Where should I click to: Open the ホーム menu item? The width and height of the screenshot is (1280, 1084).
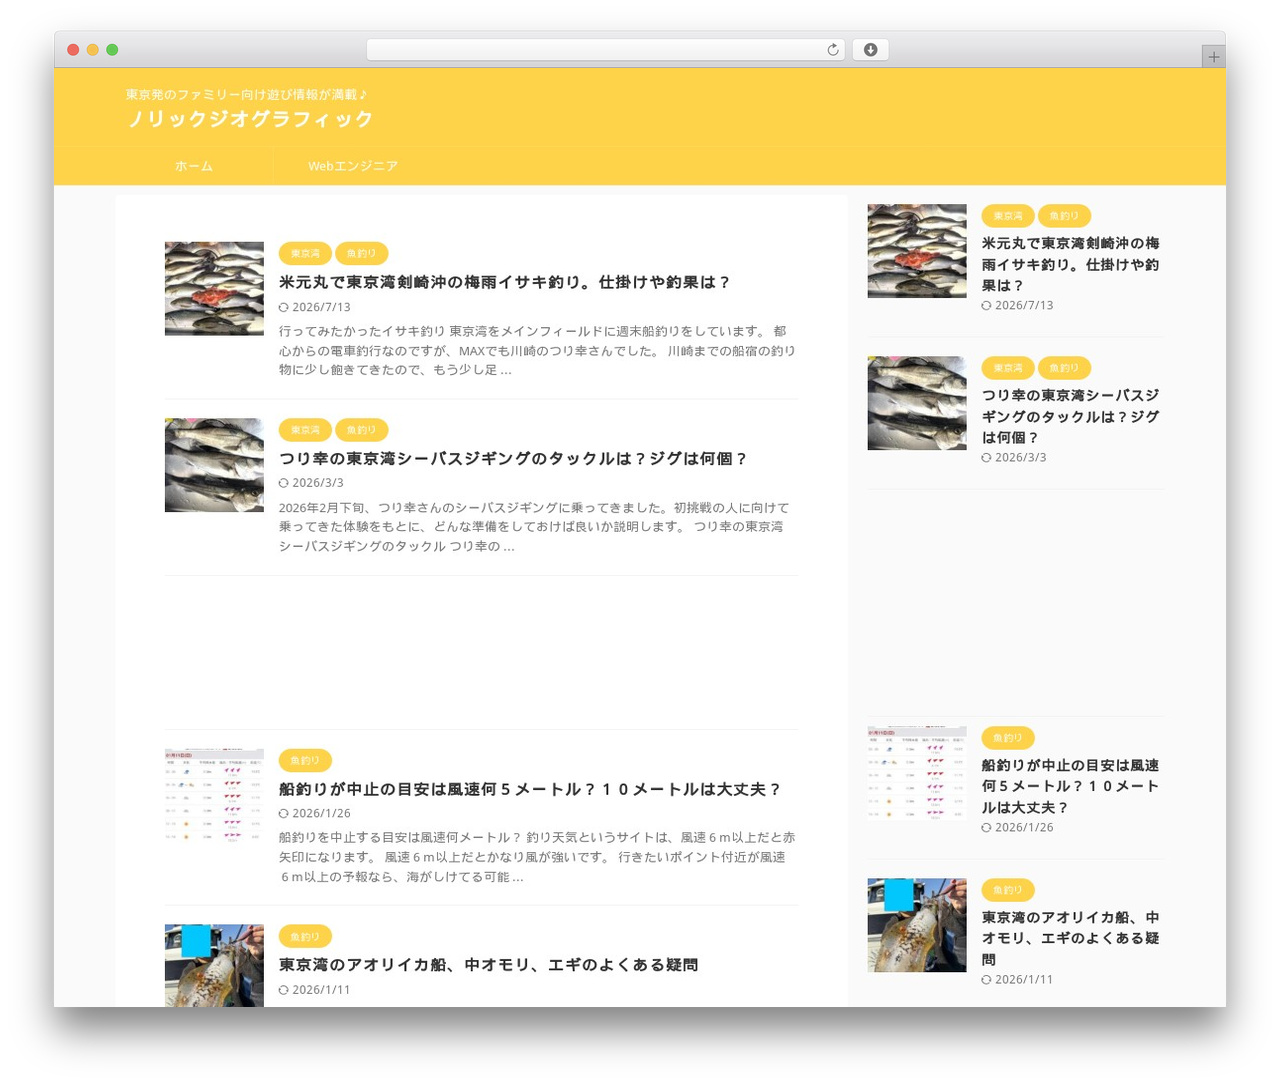click(x=194, y=166)
